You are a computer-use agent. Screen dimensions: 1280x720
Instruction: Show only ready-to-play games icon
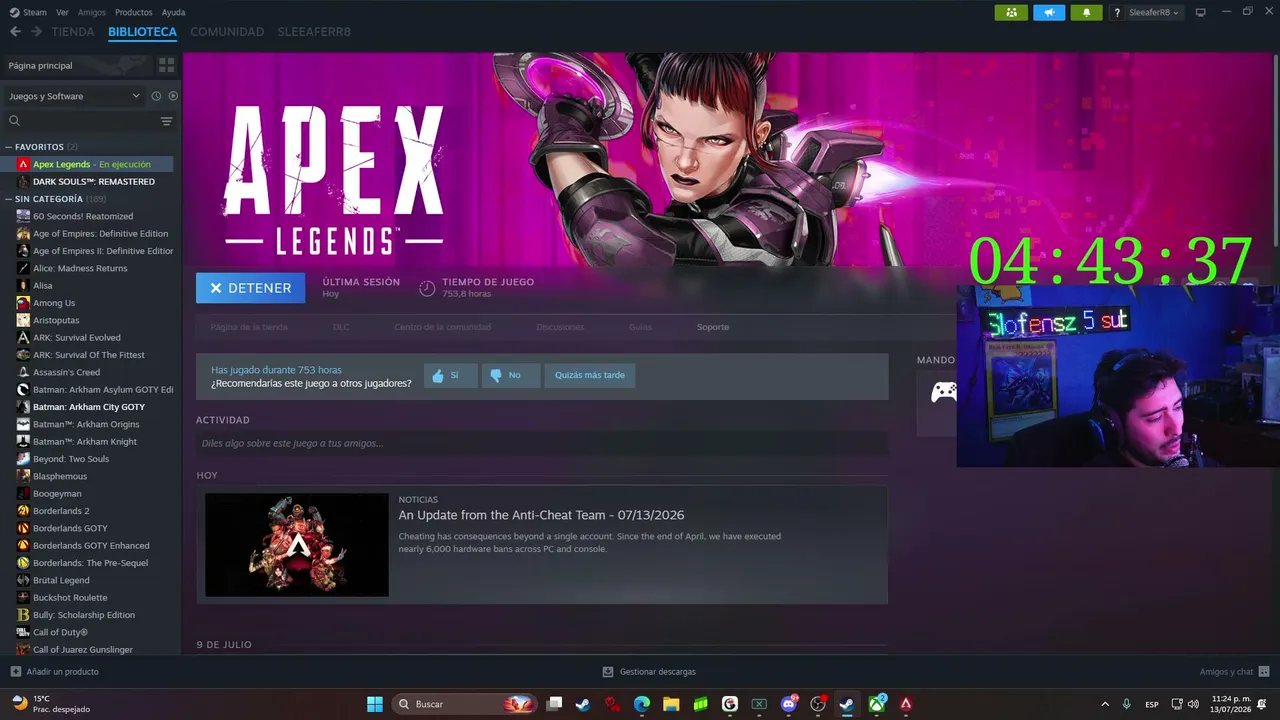[173, 96]
